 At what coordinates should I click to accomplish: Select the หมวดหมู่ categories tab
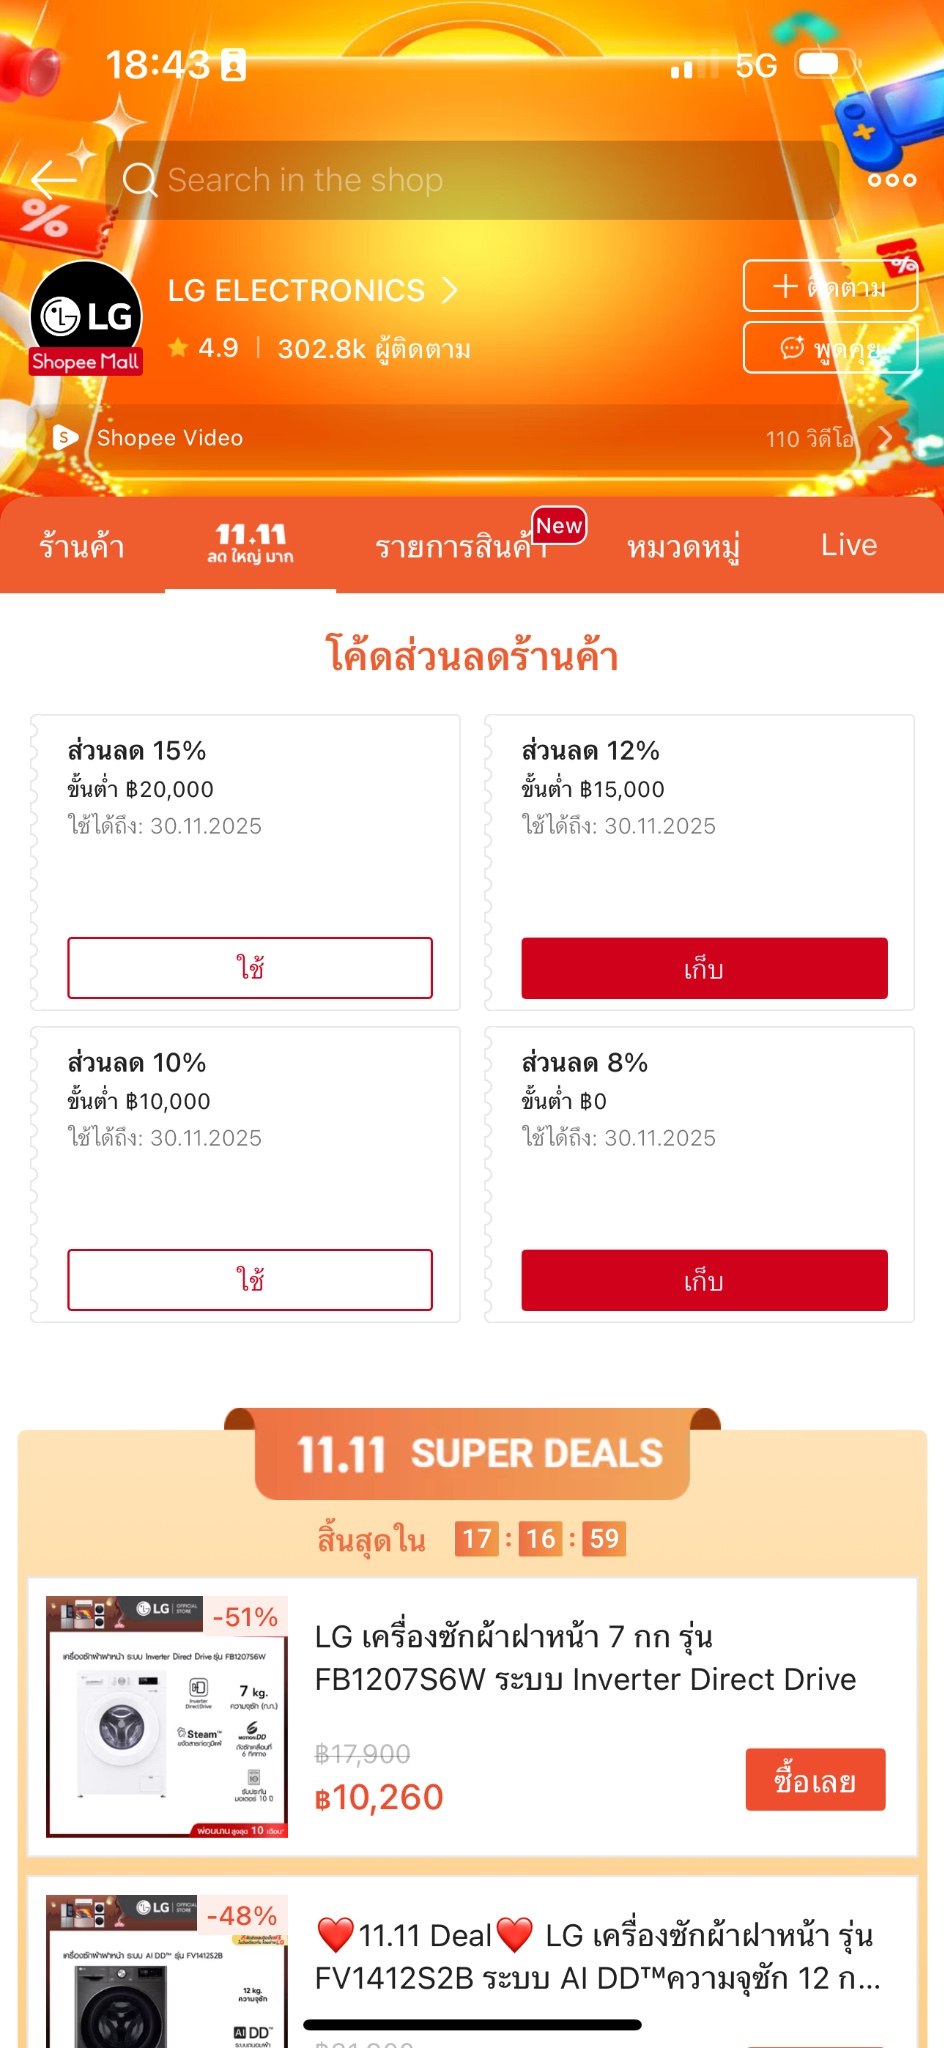[x=683, y=546]
